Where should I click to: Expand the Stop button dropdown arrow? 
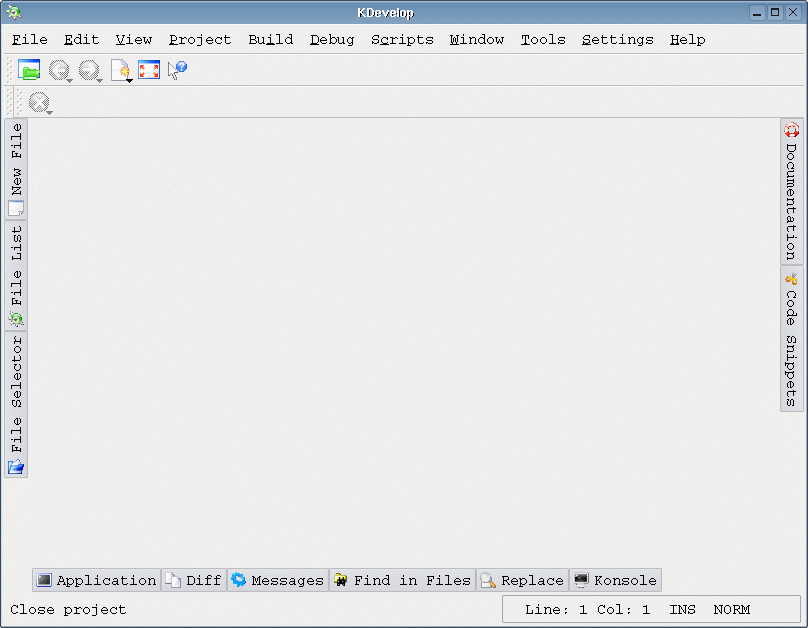(x=49, y=113)
